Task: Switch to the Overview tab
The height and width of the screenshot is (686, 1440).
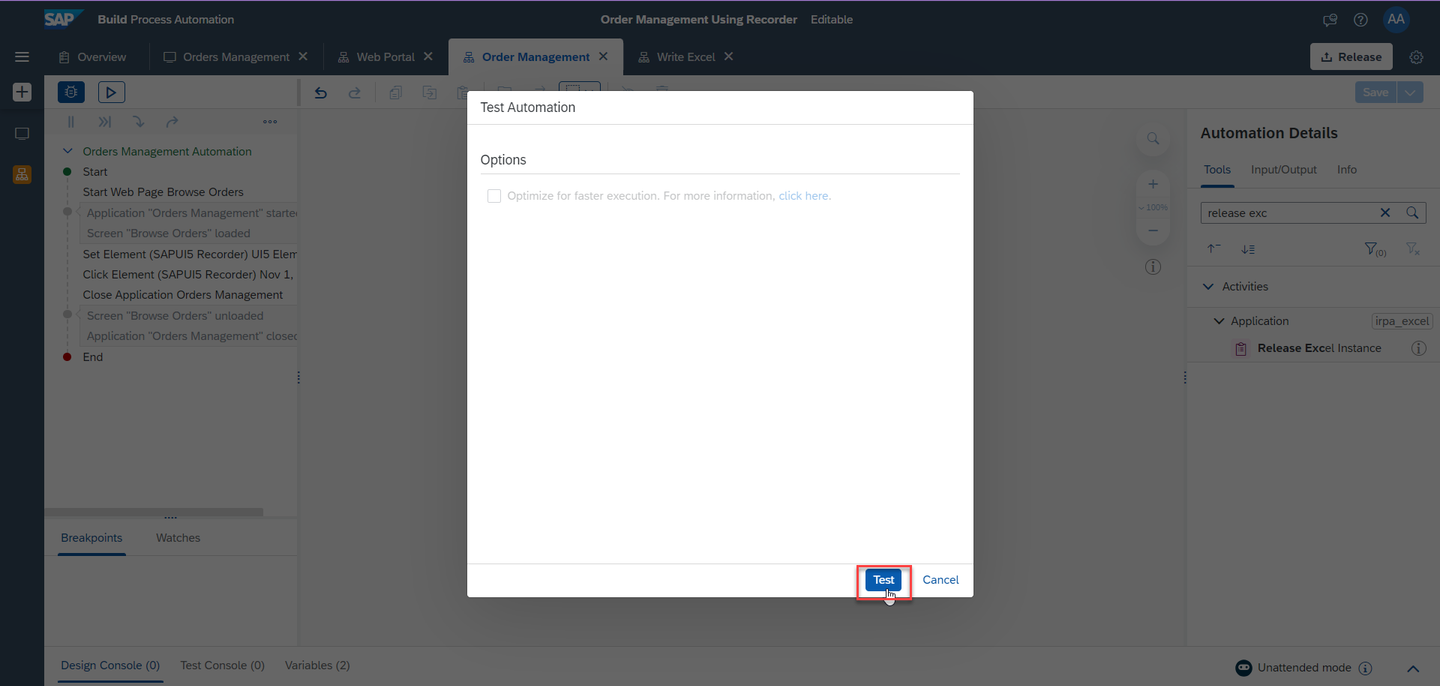Action: [x=92, y=57]
